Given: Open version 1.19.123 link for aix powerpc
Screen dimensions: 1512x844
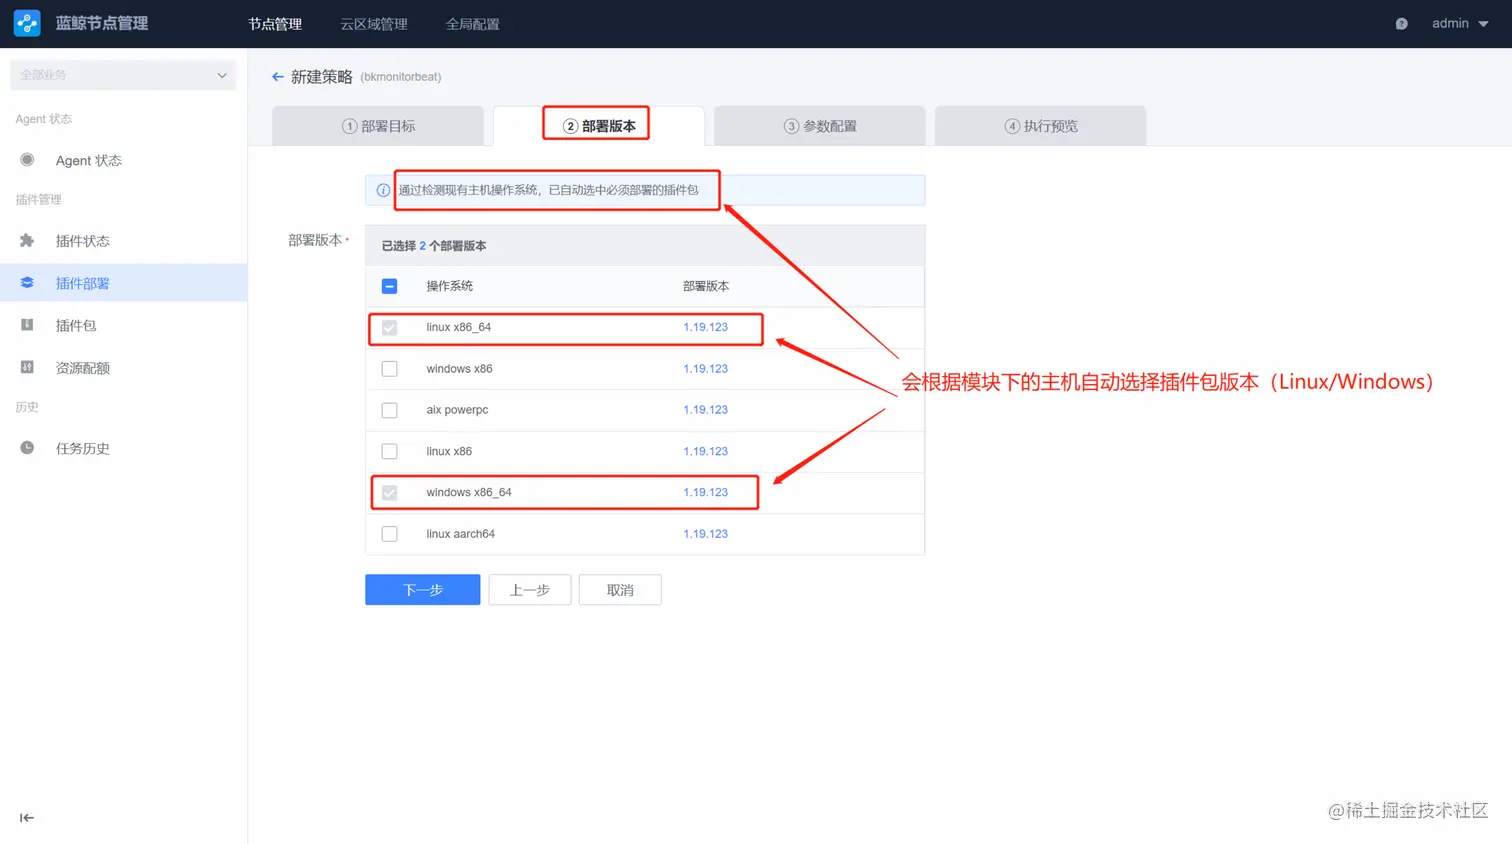Looking at the screenshot, I should [705, 410].
